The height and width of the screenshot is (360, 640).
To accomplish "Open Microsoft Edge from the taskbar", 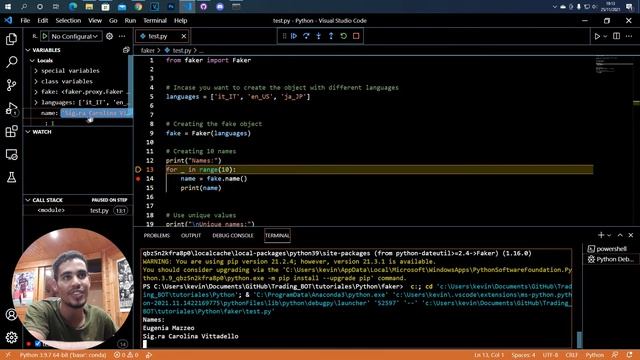I will (73, 7).
